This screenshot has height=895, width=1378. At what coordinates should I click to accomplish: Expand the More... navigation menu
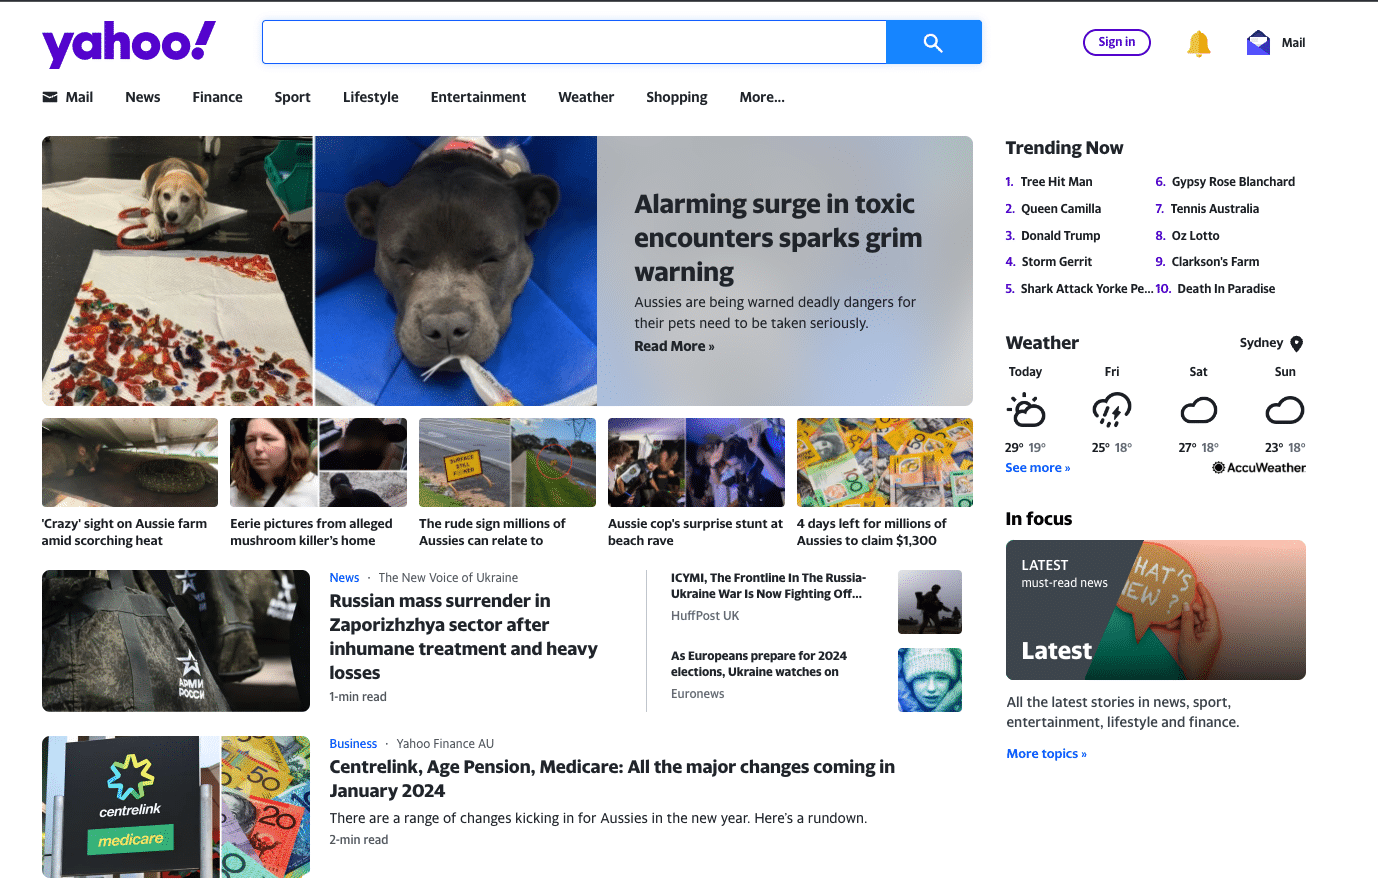(x=762, y=97)
